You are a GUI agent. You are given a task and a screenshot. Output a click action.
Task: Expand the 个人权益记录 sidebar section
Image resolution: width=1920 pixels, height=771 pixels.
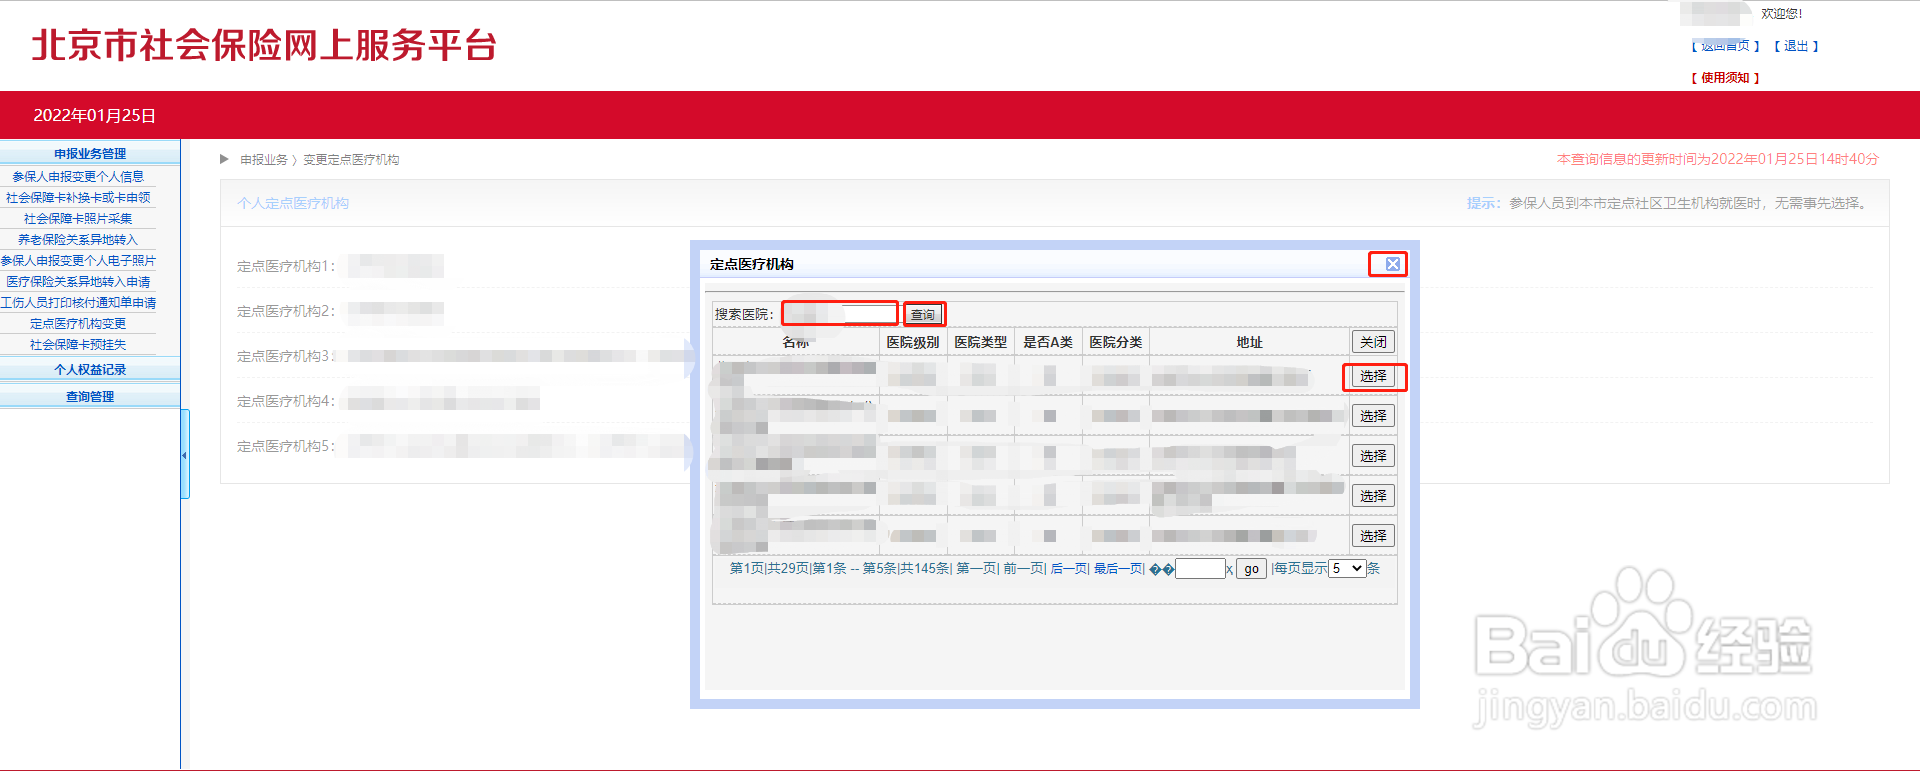click(90, 370)
